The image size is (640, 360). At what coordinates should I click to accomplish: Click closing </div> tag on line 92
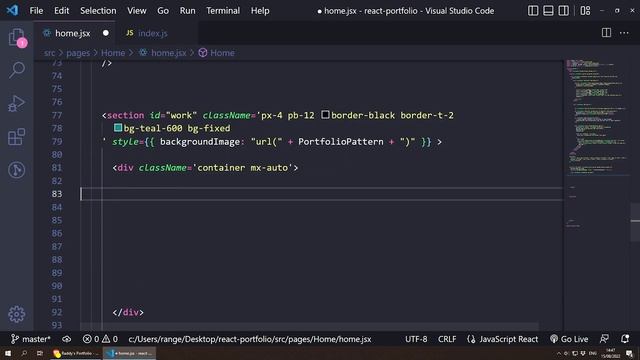pyautogui.click(x=128, y=312)
